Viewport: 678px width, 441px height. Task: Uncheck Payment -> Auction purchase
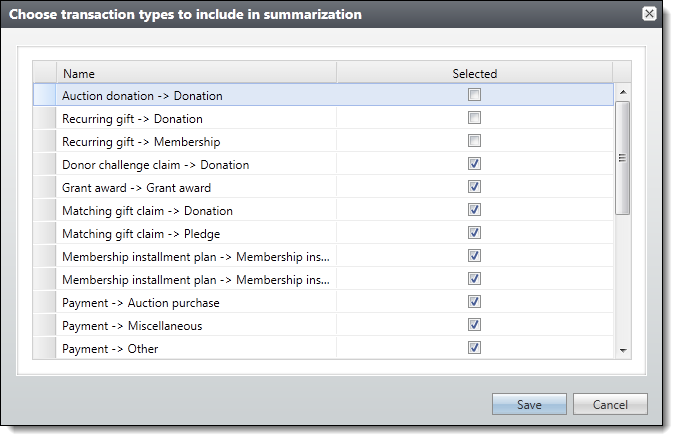[x=474, y=301]
